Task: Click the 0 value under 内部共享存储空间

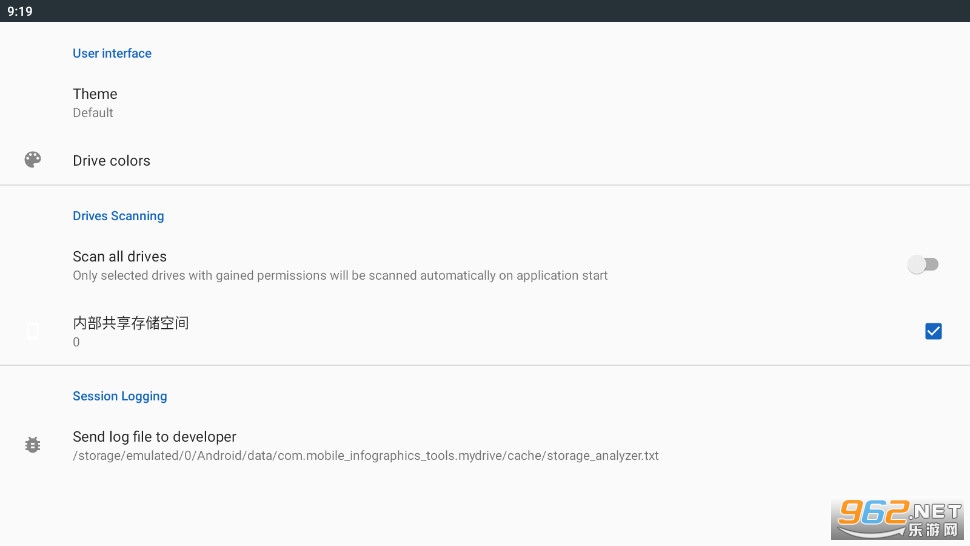Action: point(76,342)
